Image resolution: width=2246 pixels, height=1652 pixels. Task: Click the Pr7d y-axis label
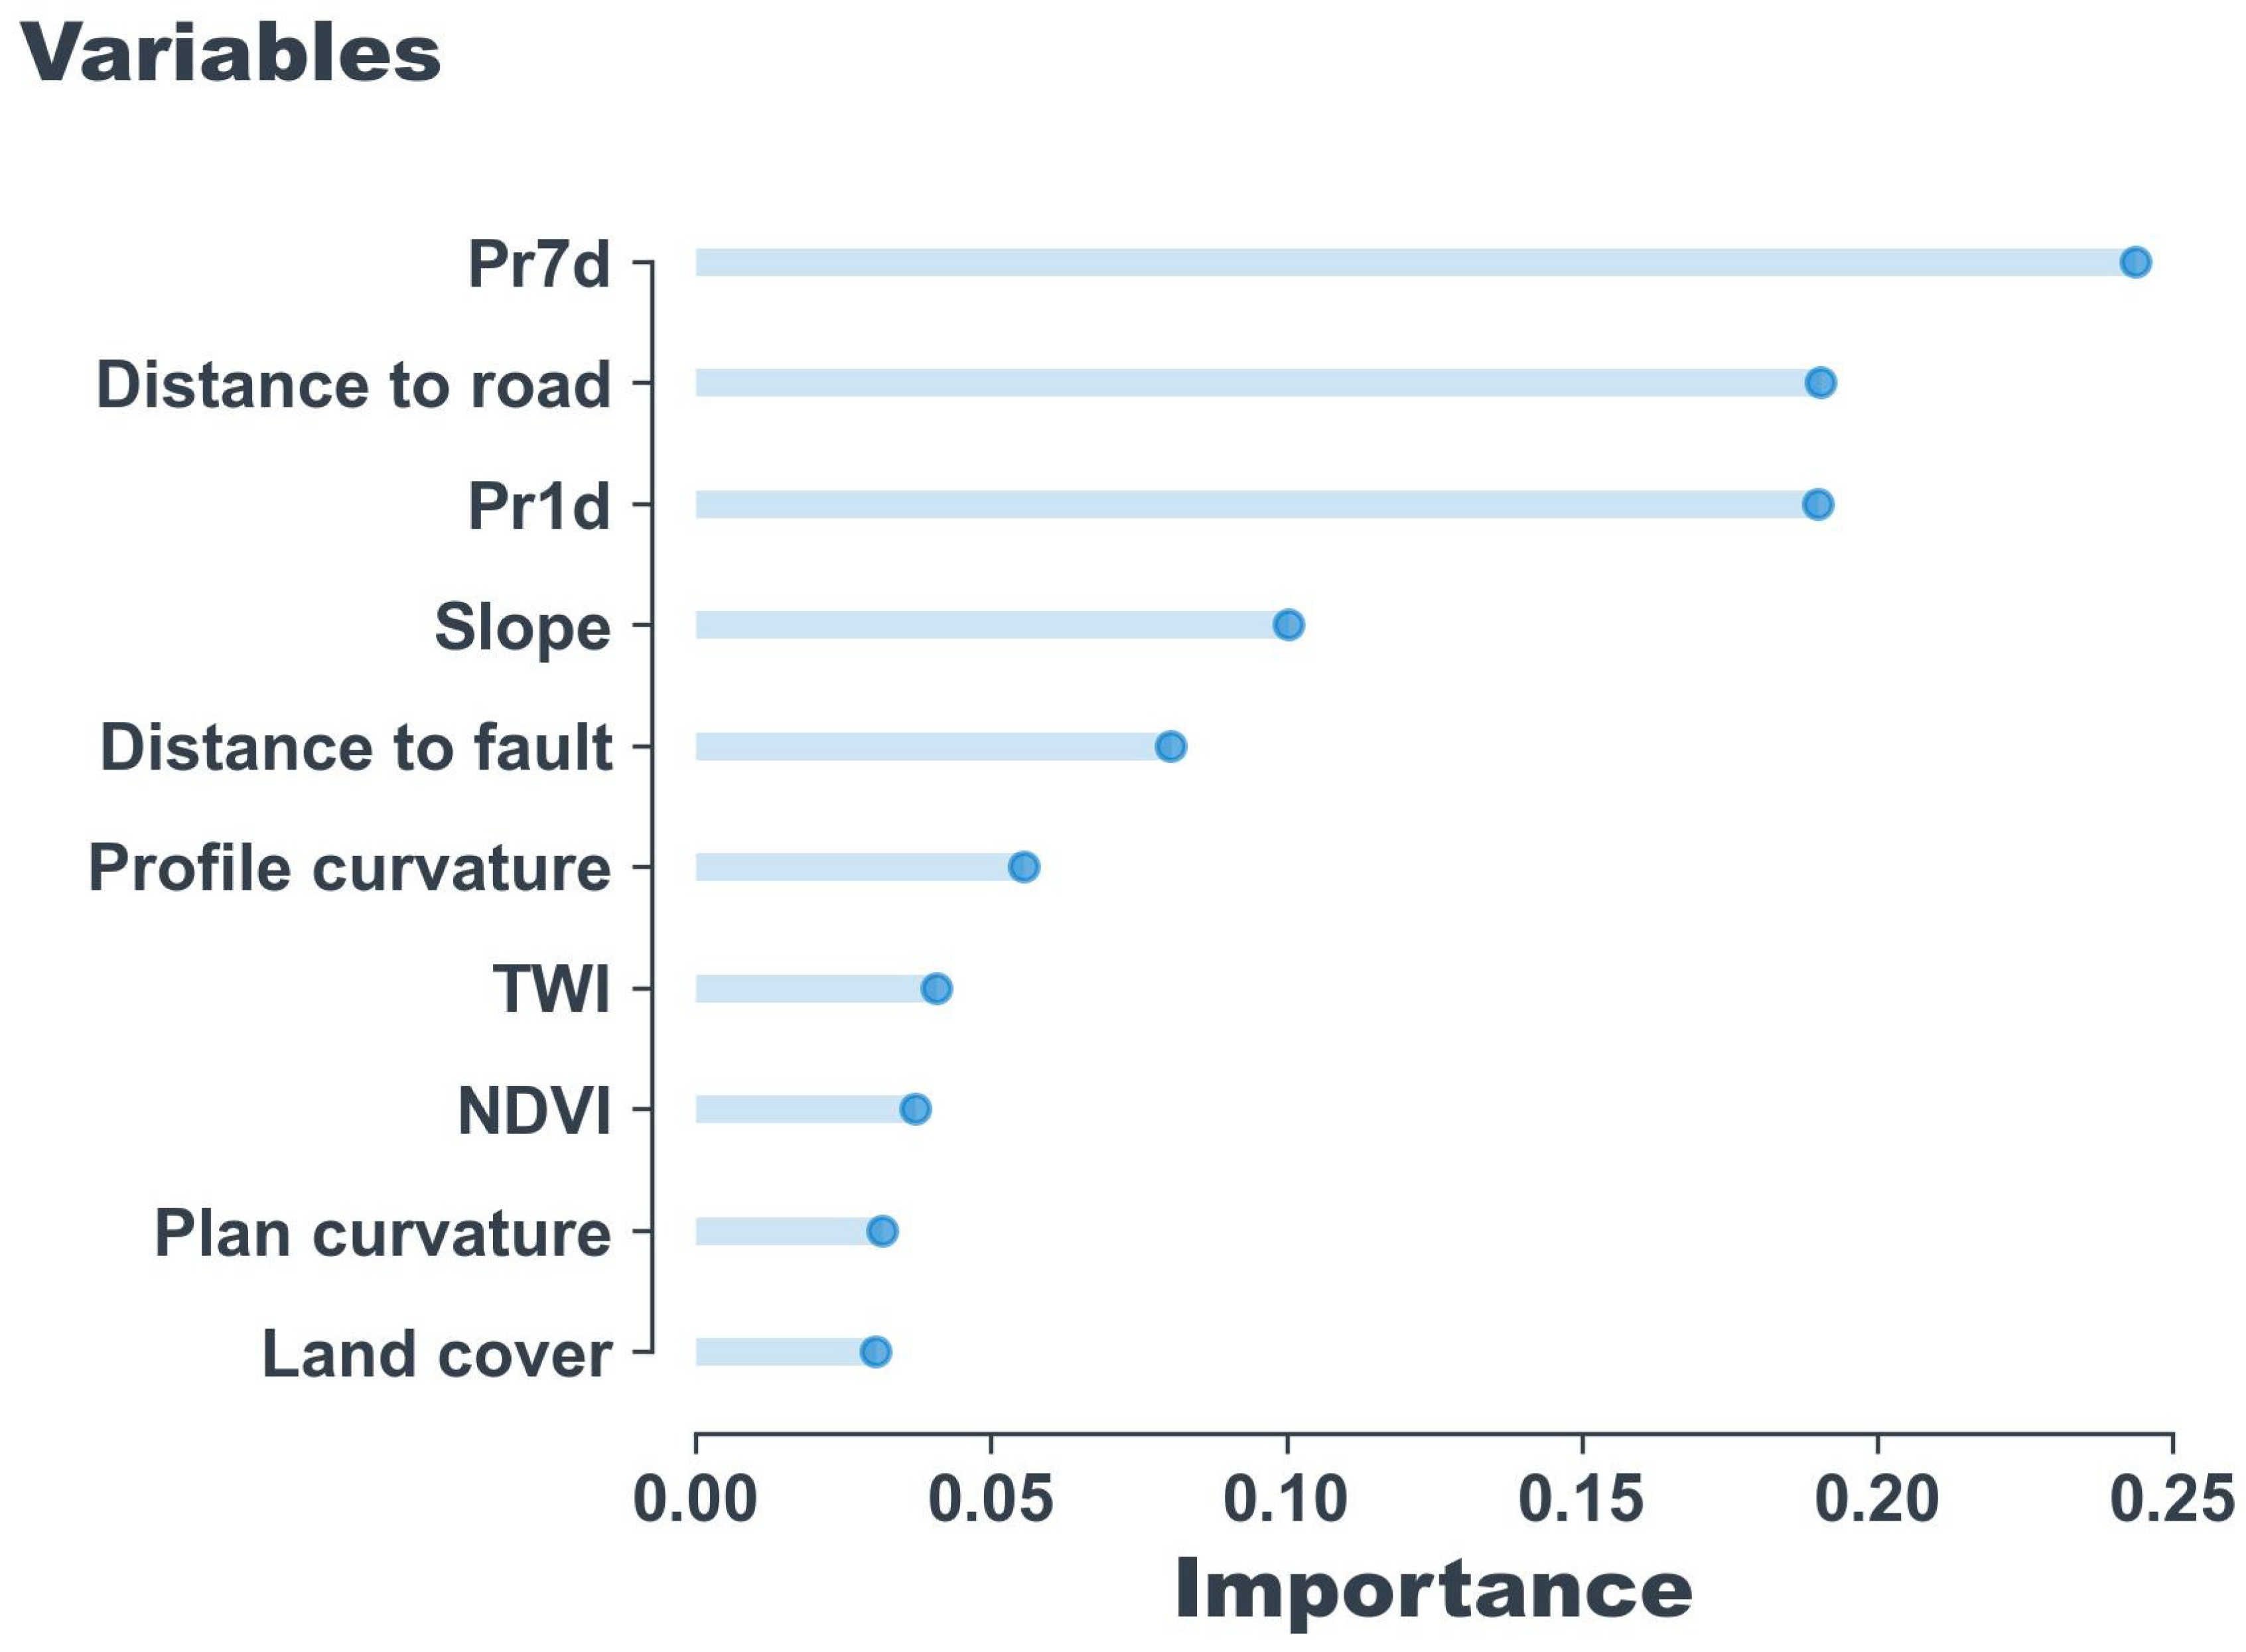click(x=539, y=265)
